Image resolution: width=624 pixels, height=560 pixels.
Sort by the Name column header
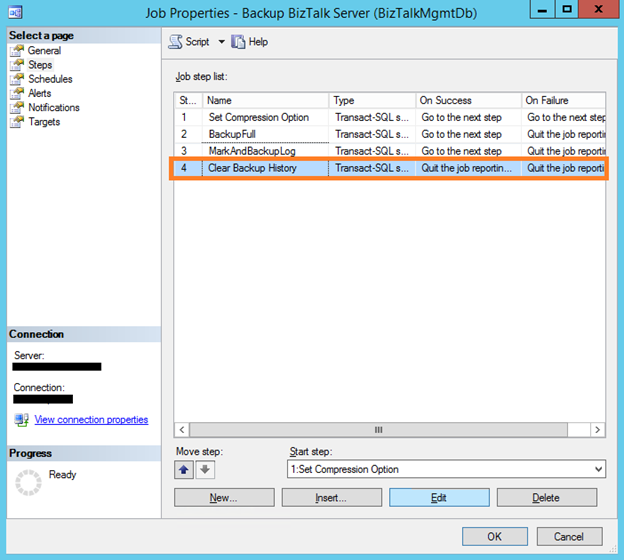click(266, 100)
